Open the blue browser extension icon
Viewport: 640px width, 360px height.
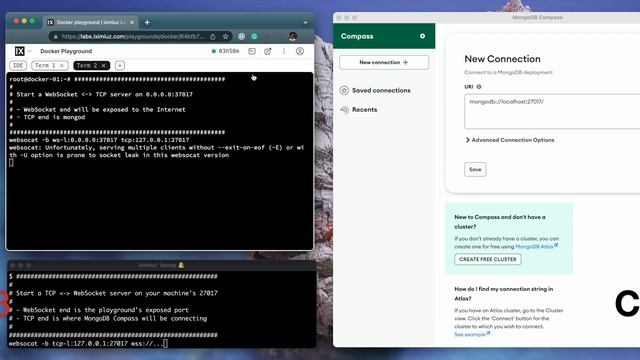coord(242,36)
